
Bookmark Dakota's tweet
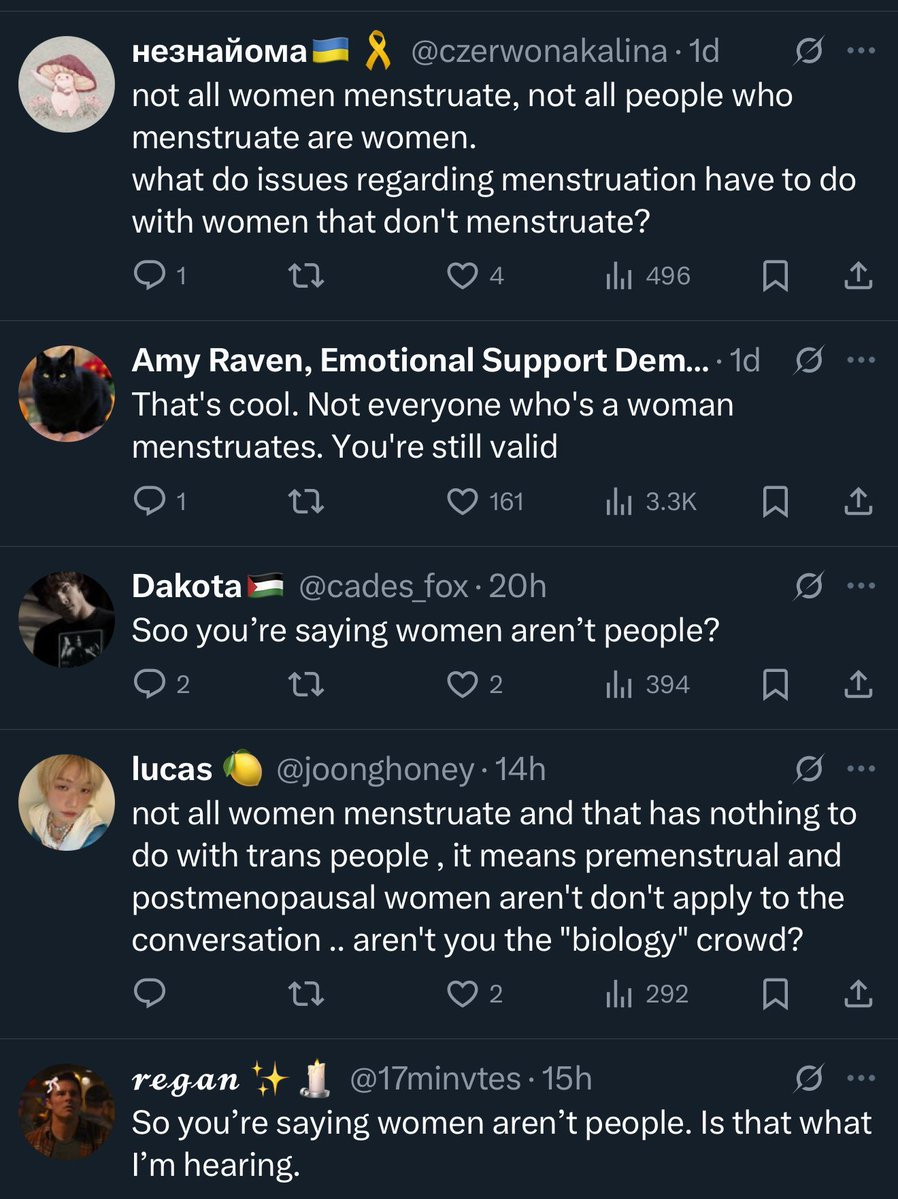(775, 685)
